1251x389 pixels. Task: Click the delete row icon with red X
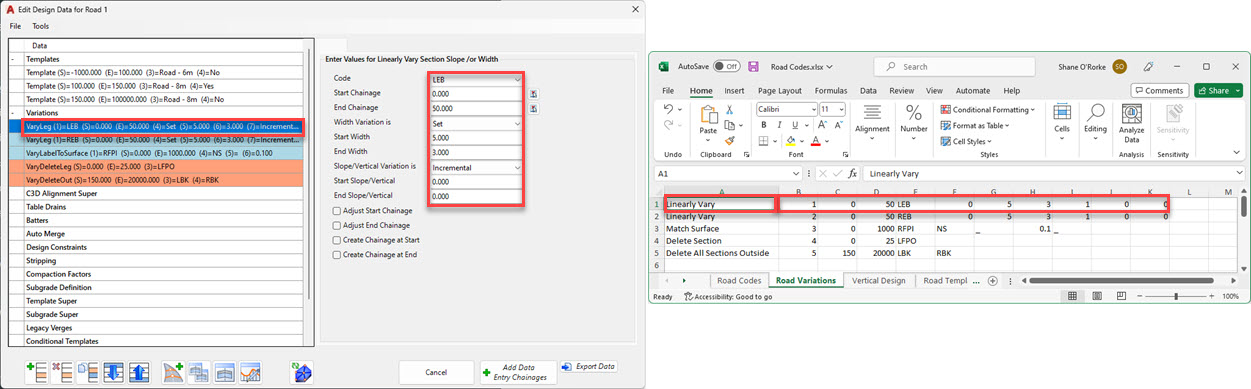tap(62, 372)
